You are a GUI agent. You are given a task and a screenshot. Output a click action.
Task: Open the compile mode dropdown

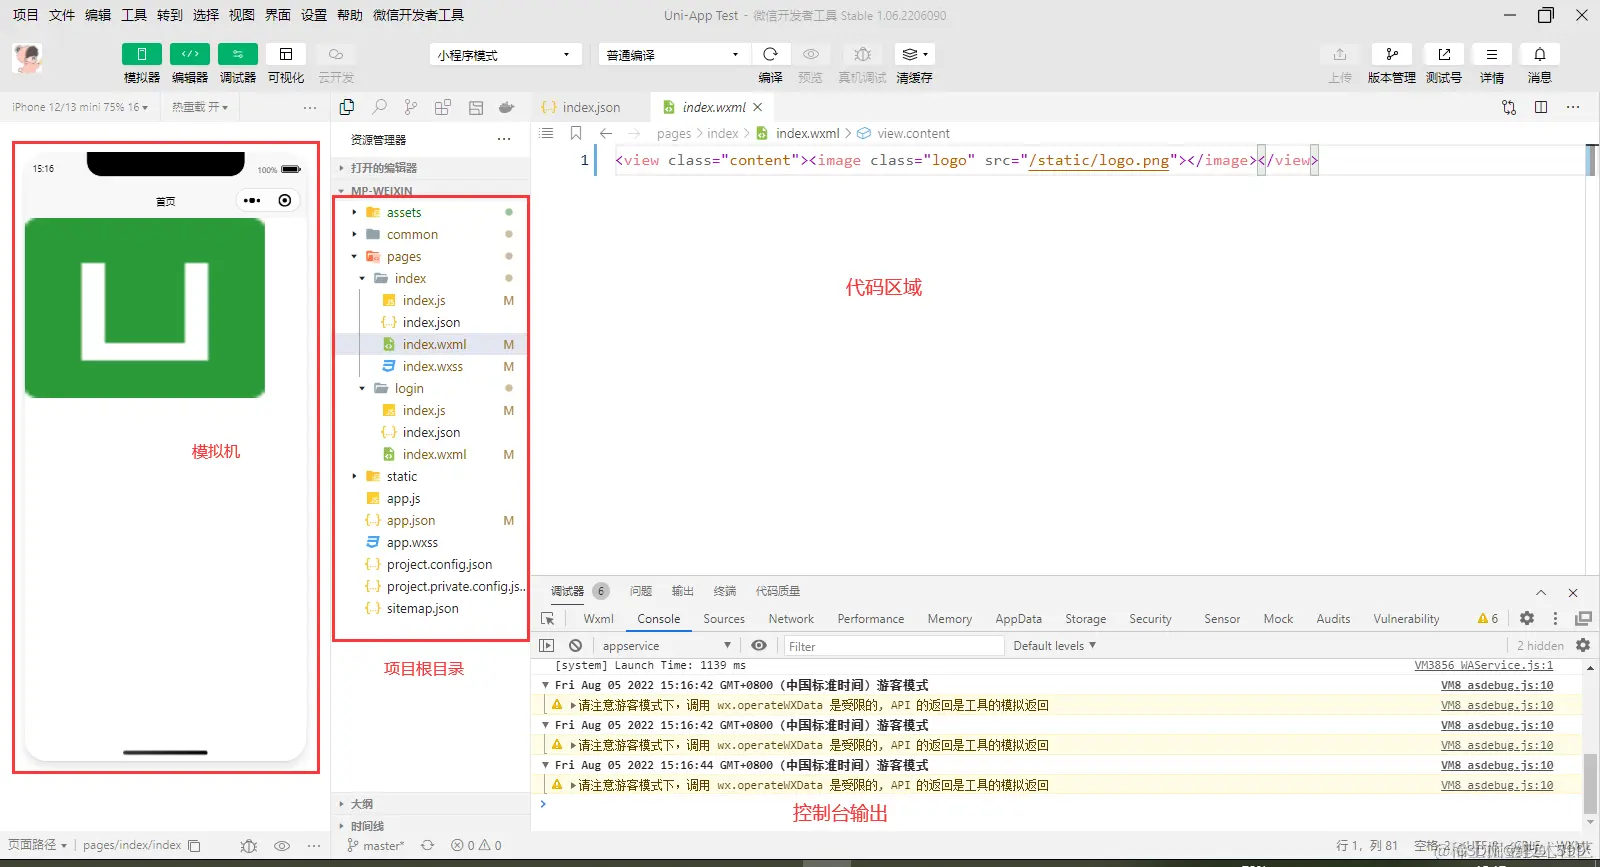[673, 55]
